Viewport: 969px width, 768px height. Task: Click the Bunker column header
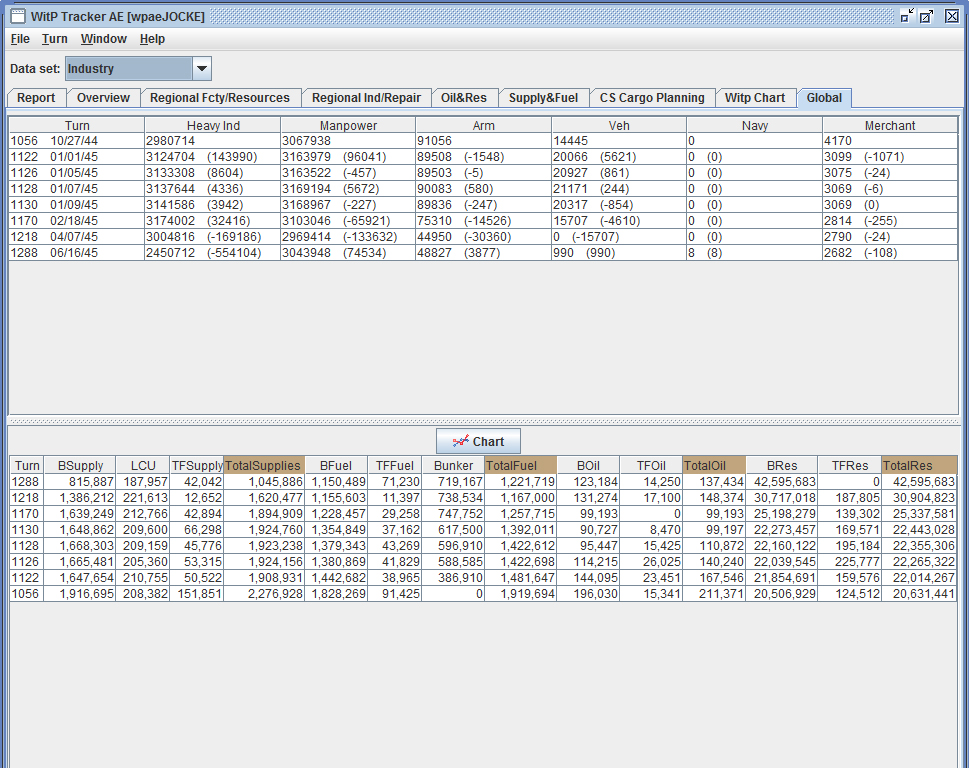[453, 465]
